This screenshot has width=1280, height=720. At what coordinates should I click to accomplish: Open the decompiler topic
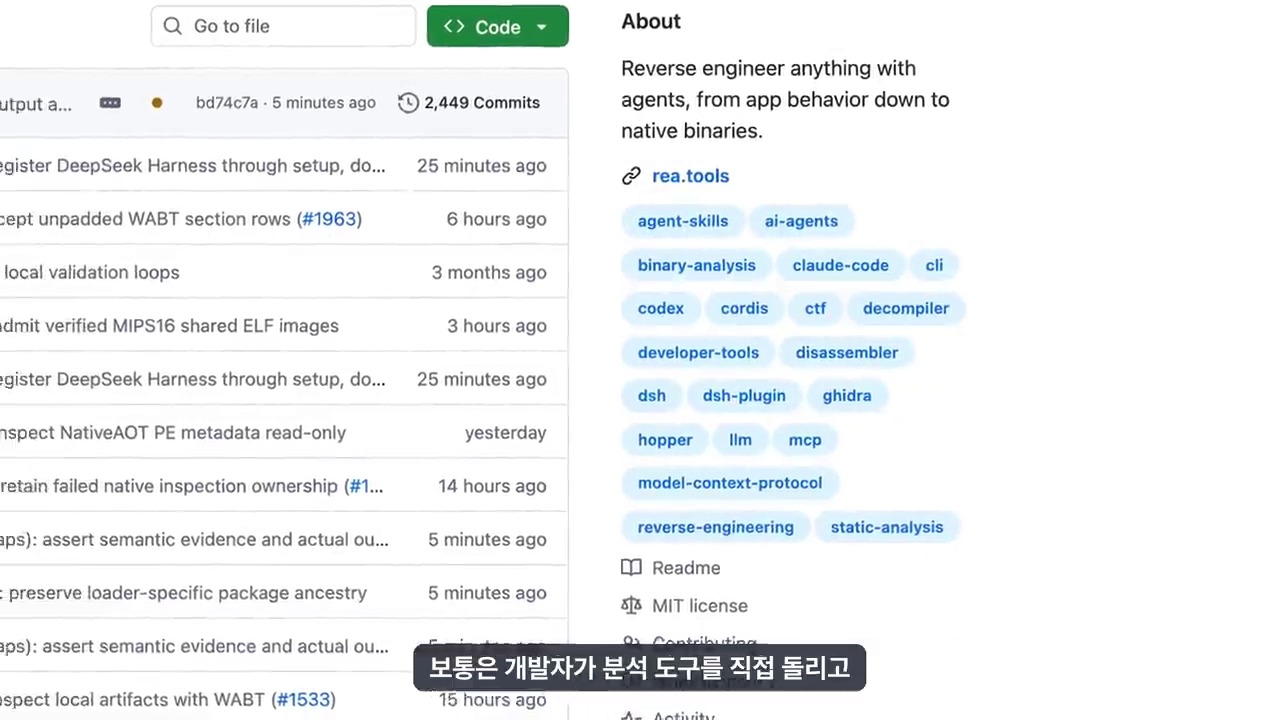click(x=906, y=308)
